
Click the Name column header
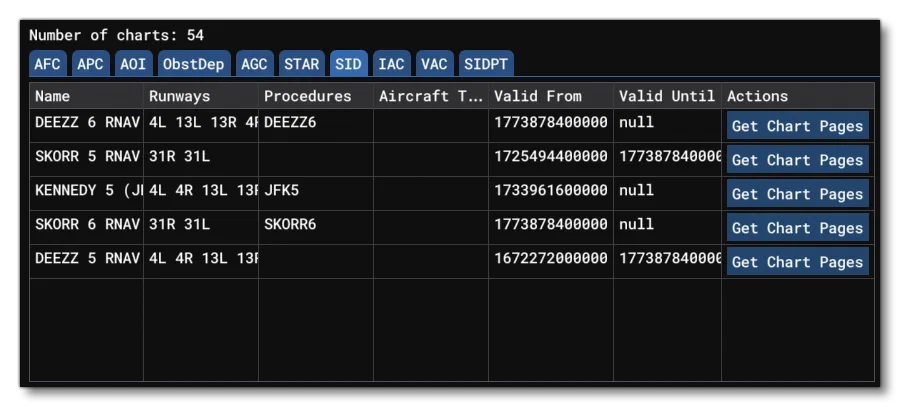click(x=86, y=96)
